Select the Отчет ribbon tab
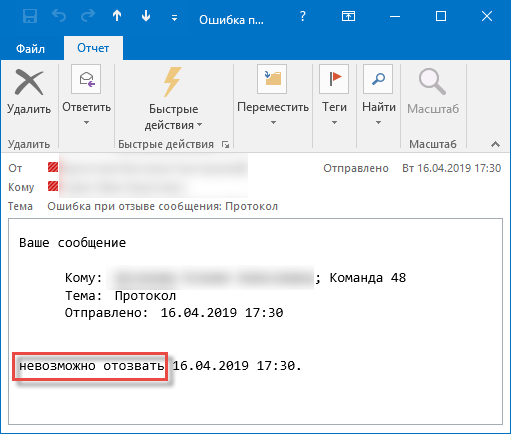Image resolution: width=511 pixels, height=434 pixels. [93, 48]
